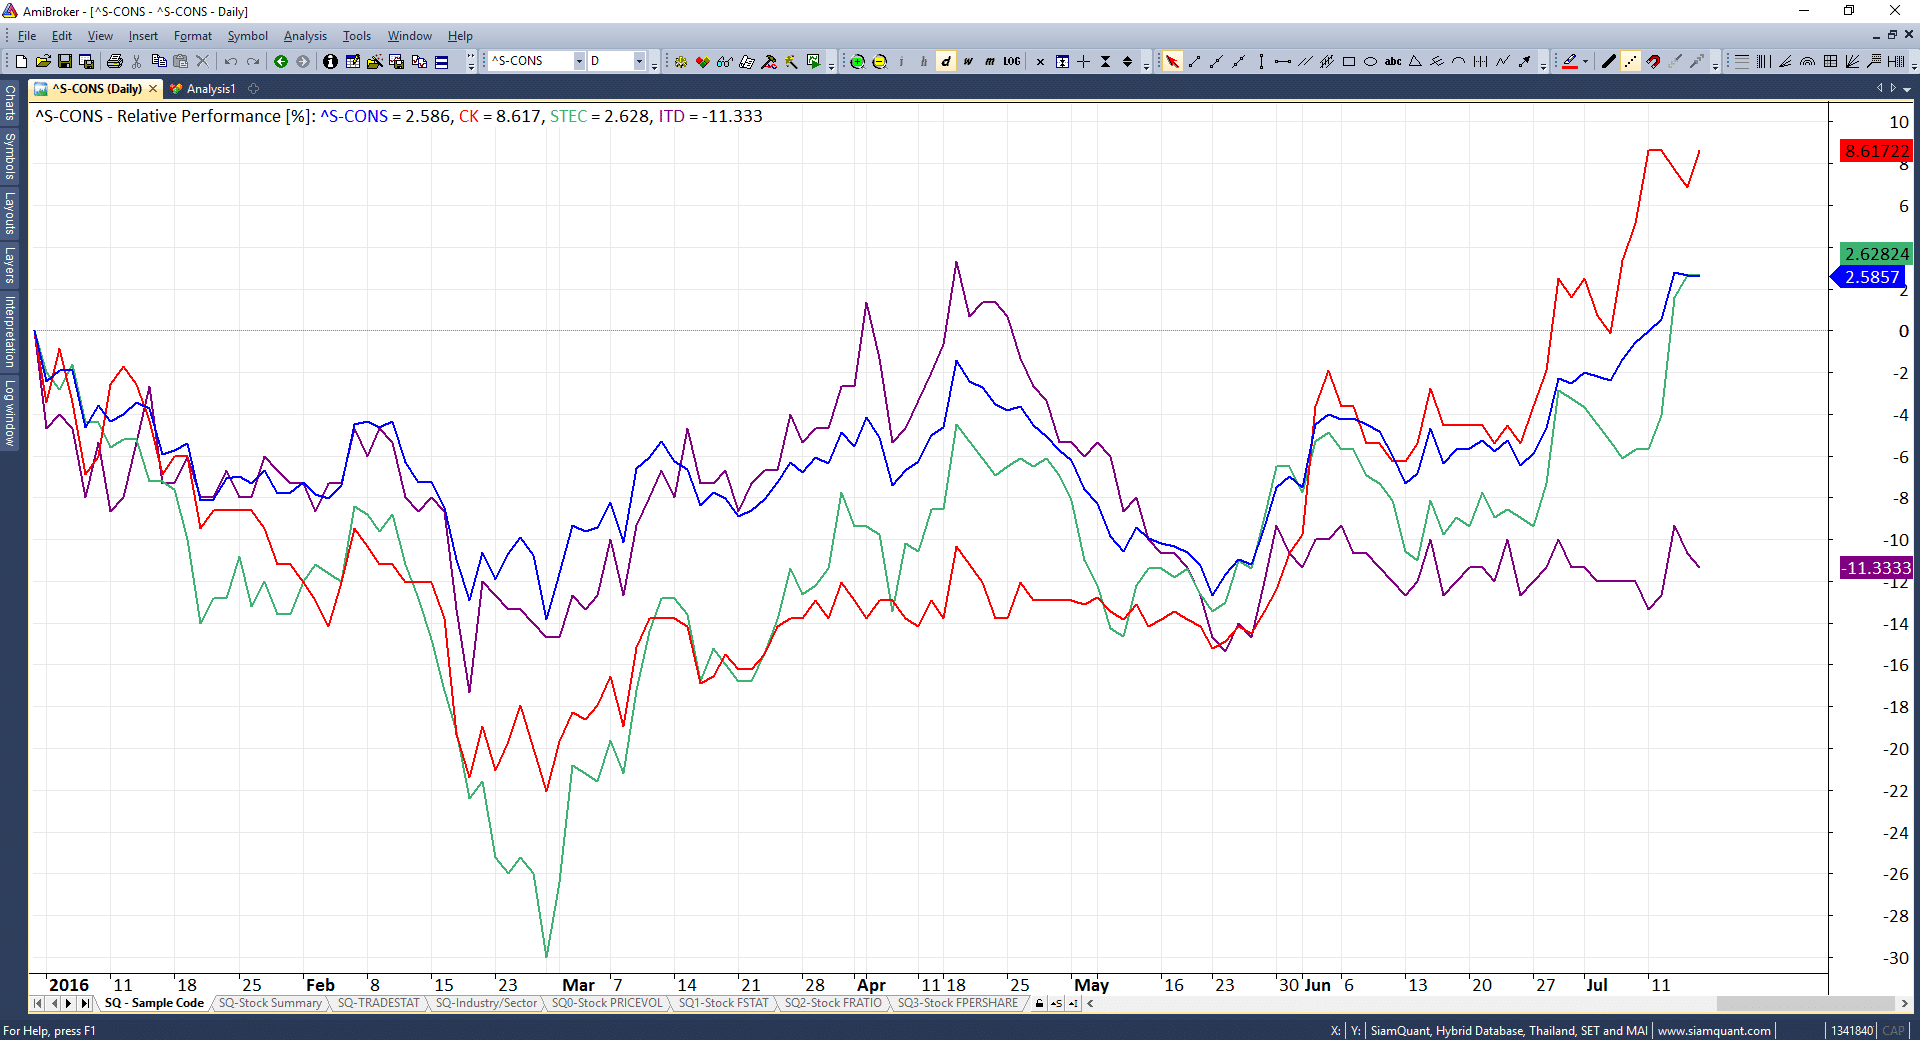Open the line color picker dropdown arrow
This screenshot has height=1040, width=1920.
1586,62
